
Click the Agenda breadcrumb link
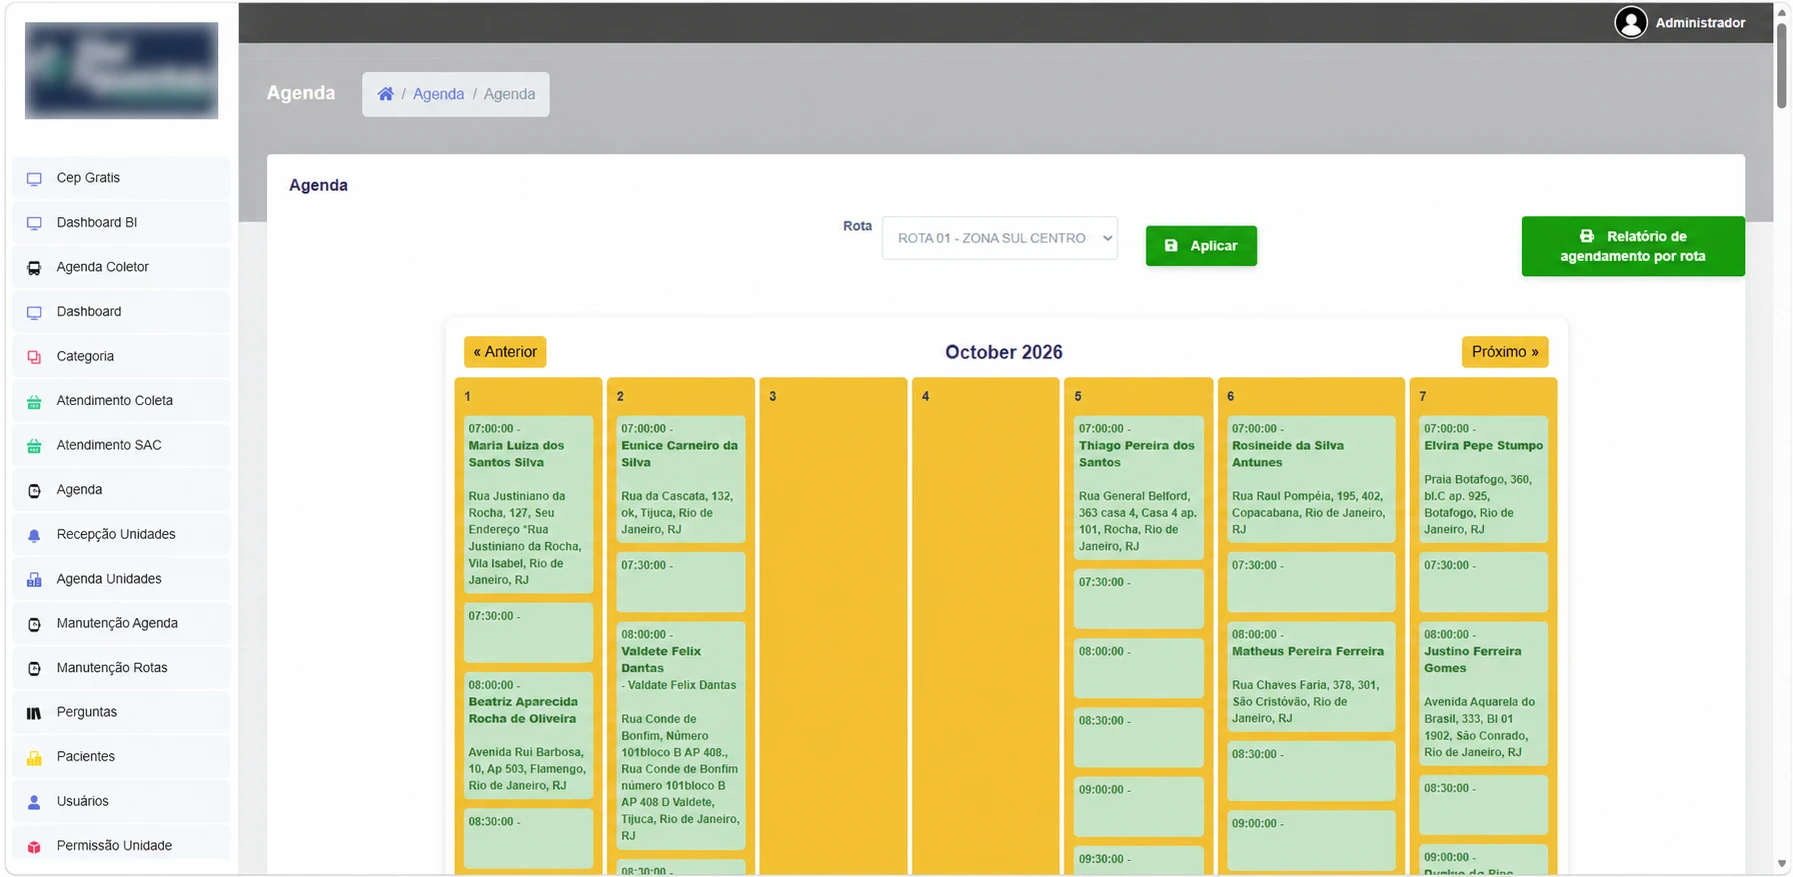(438, 94)
